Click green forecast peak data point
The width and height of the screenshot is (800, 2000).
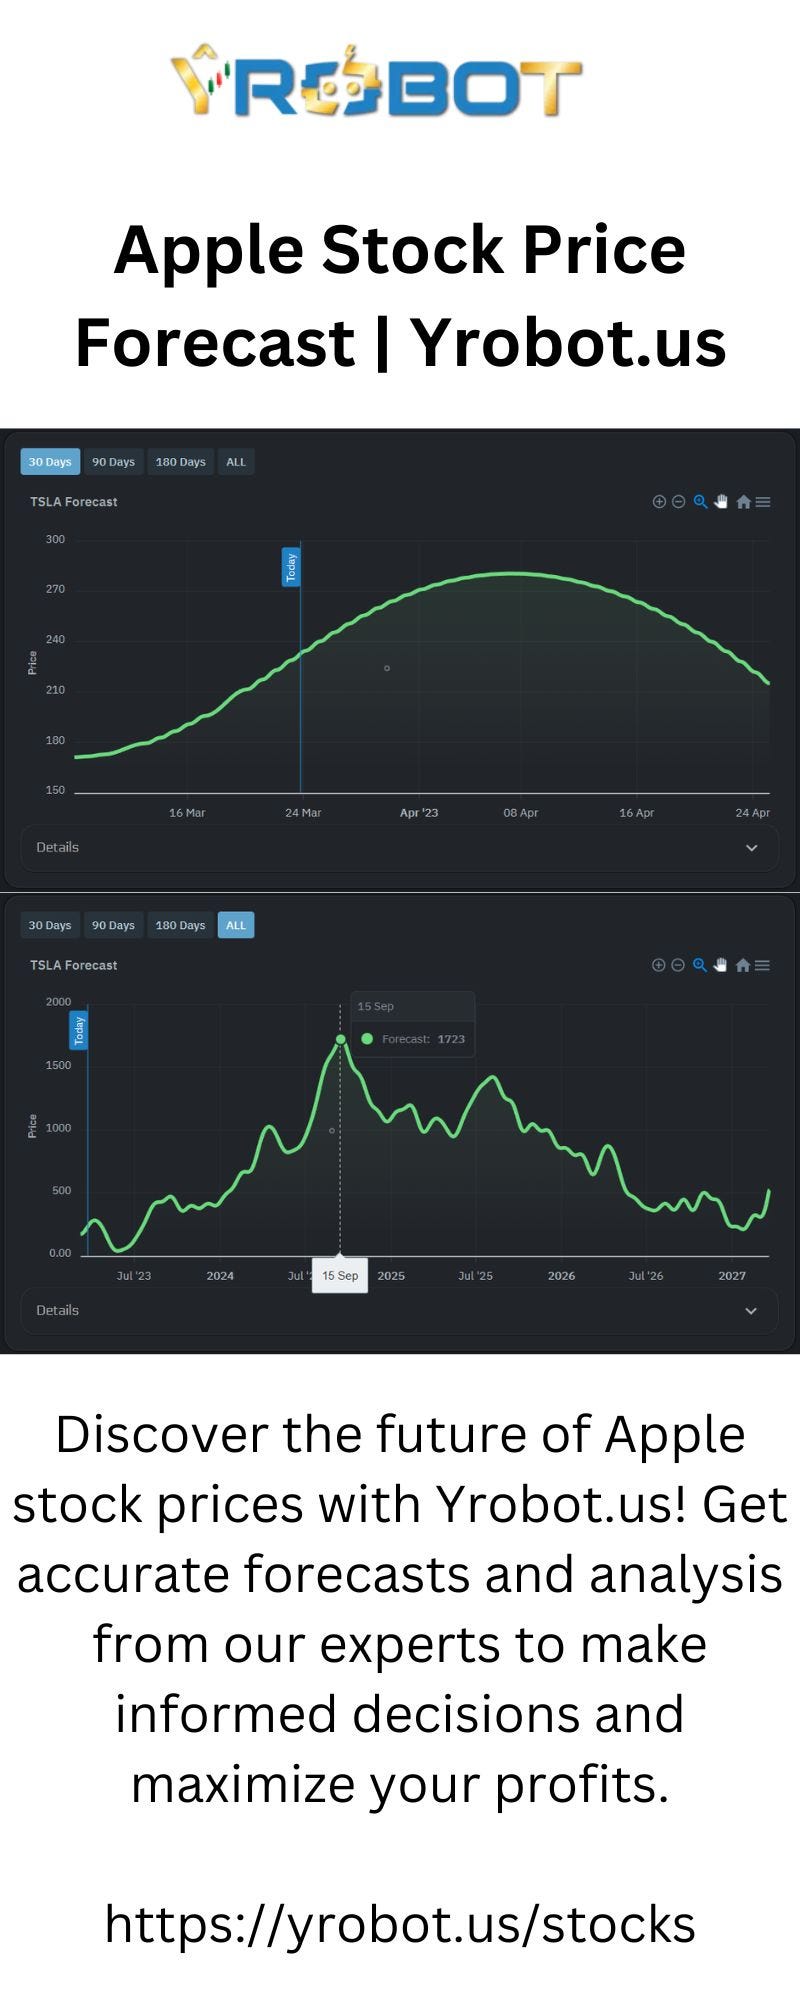[x=341, y=1040]
